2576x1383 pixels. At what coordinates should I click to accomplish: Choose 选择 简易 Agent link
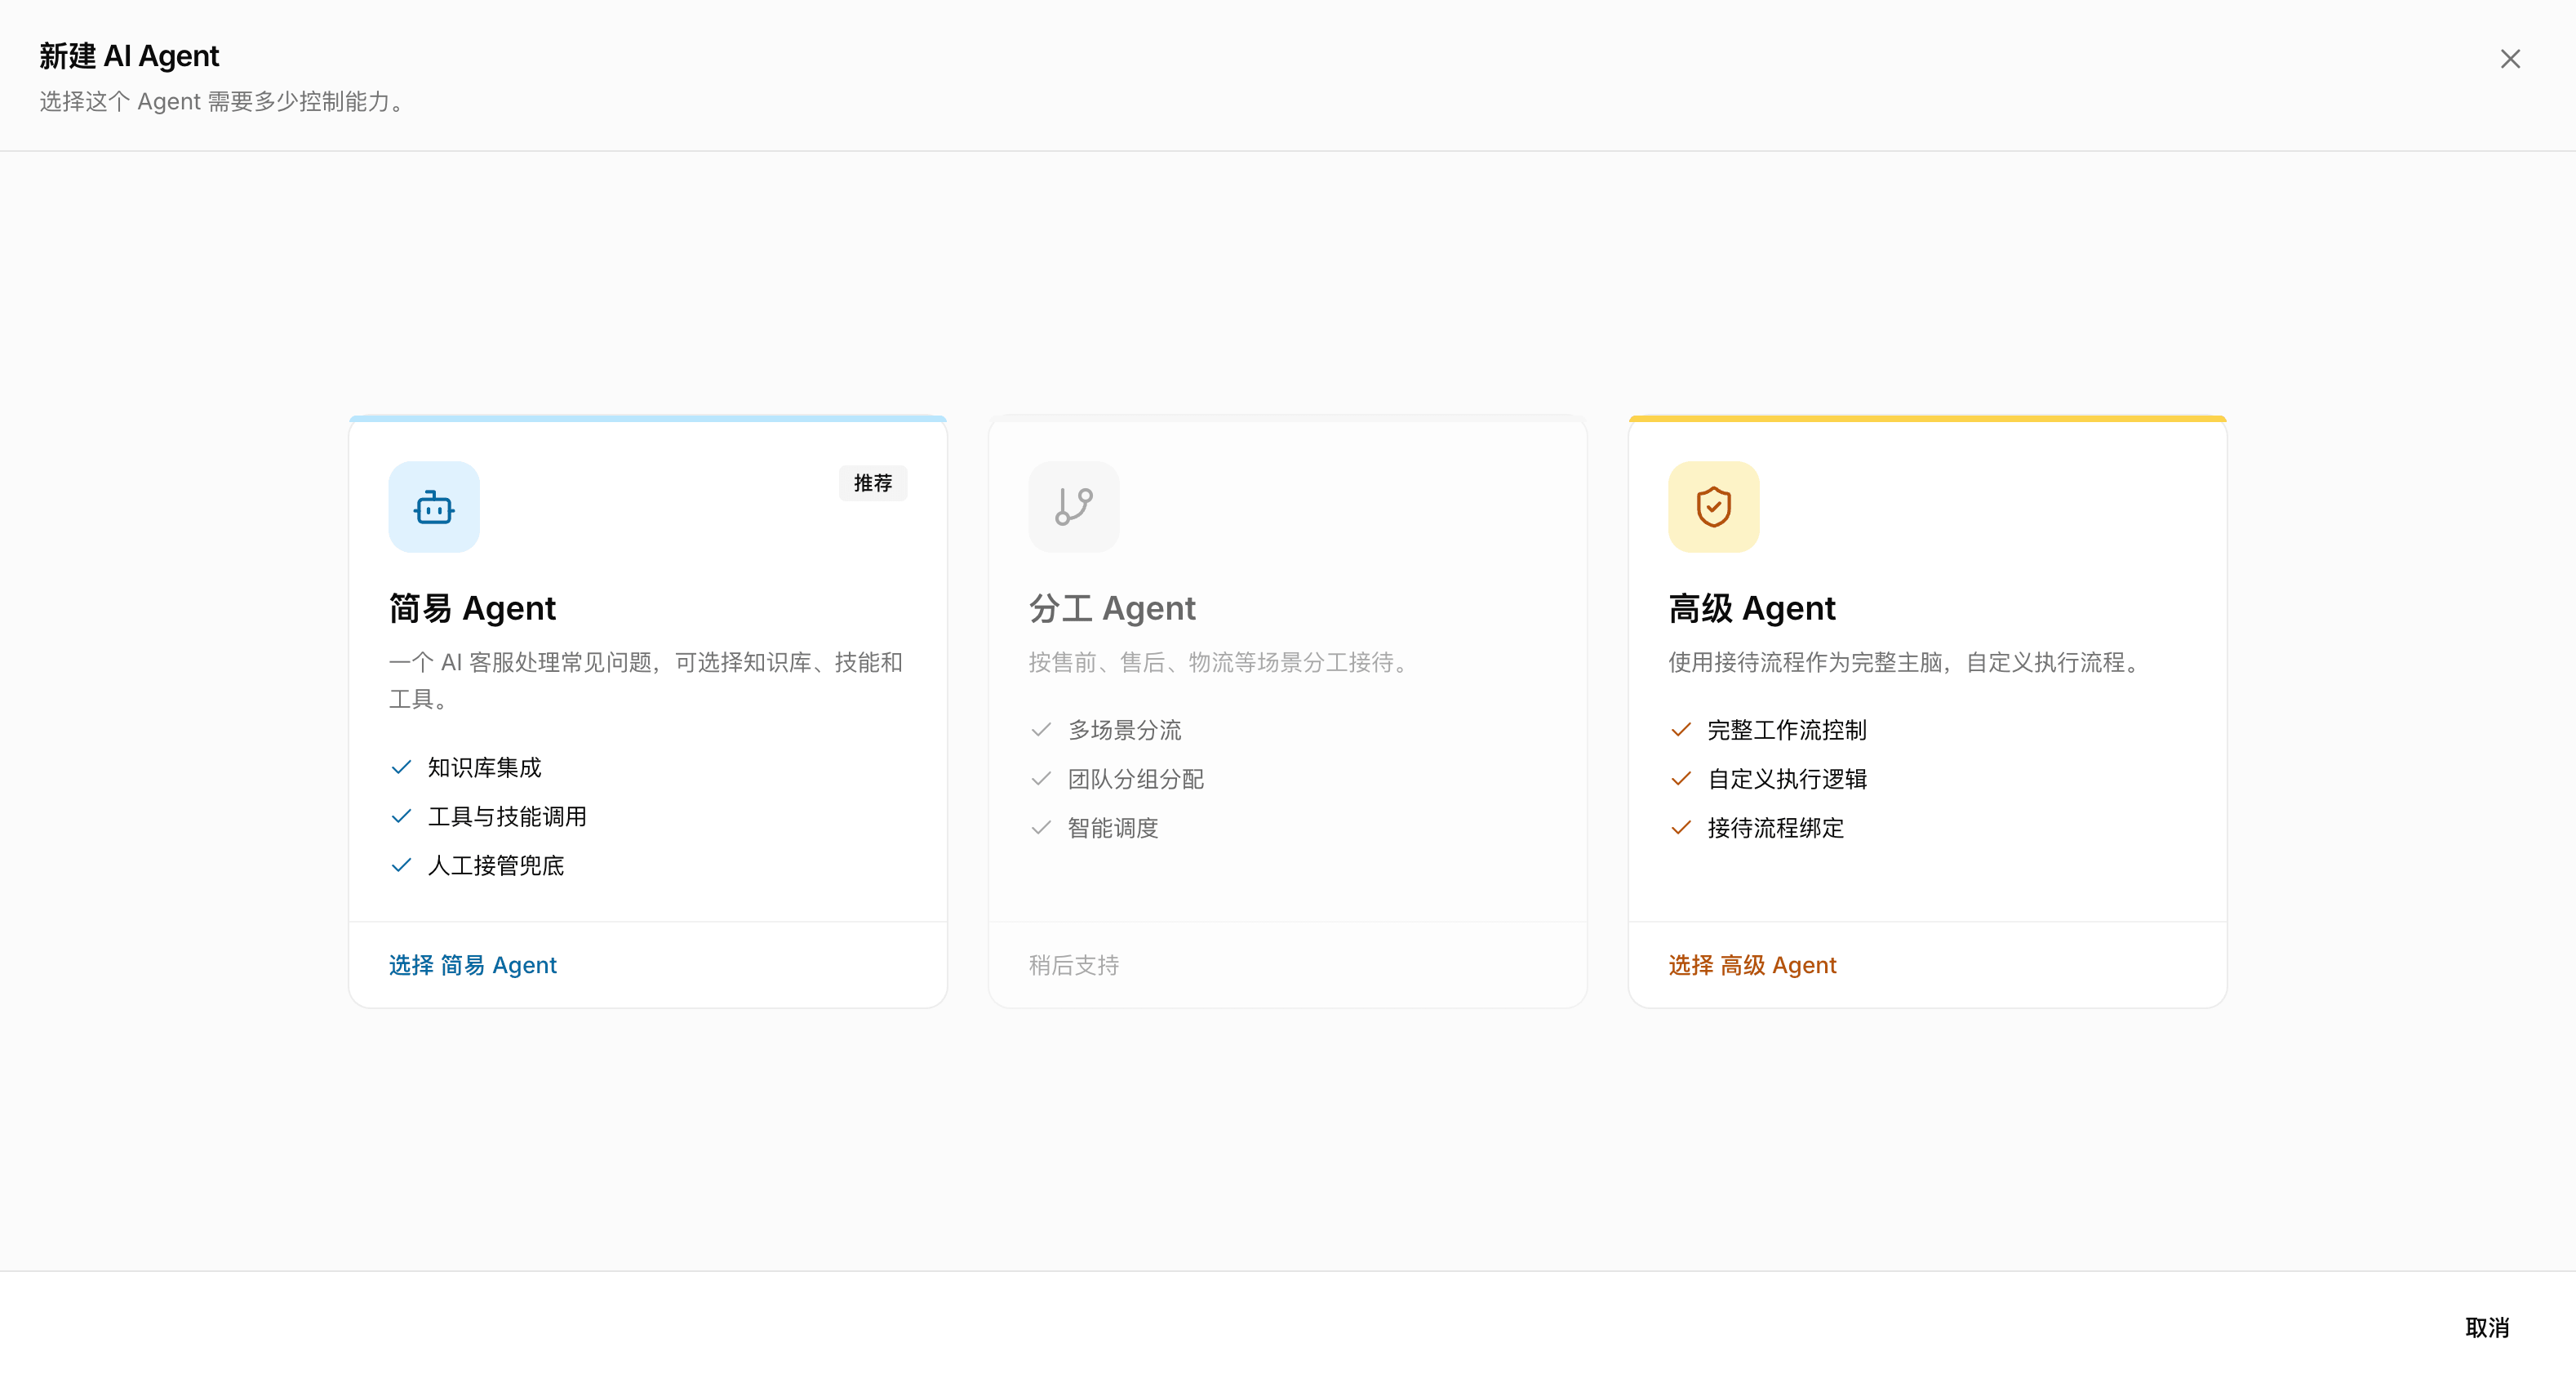[473, 965]
